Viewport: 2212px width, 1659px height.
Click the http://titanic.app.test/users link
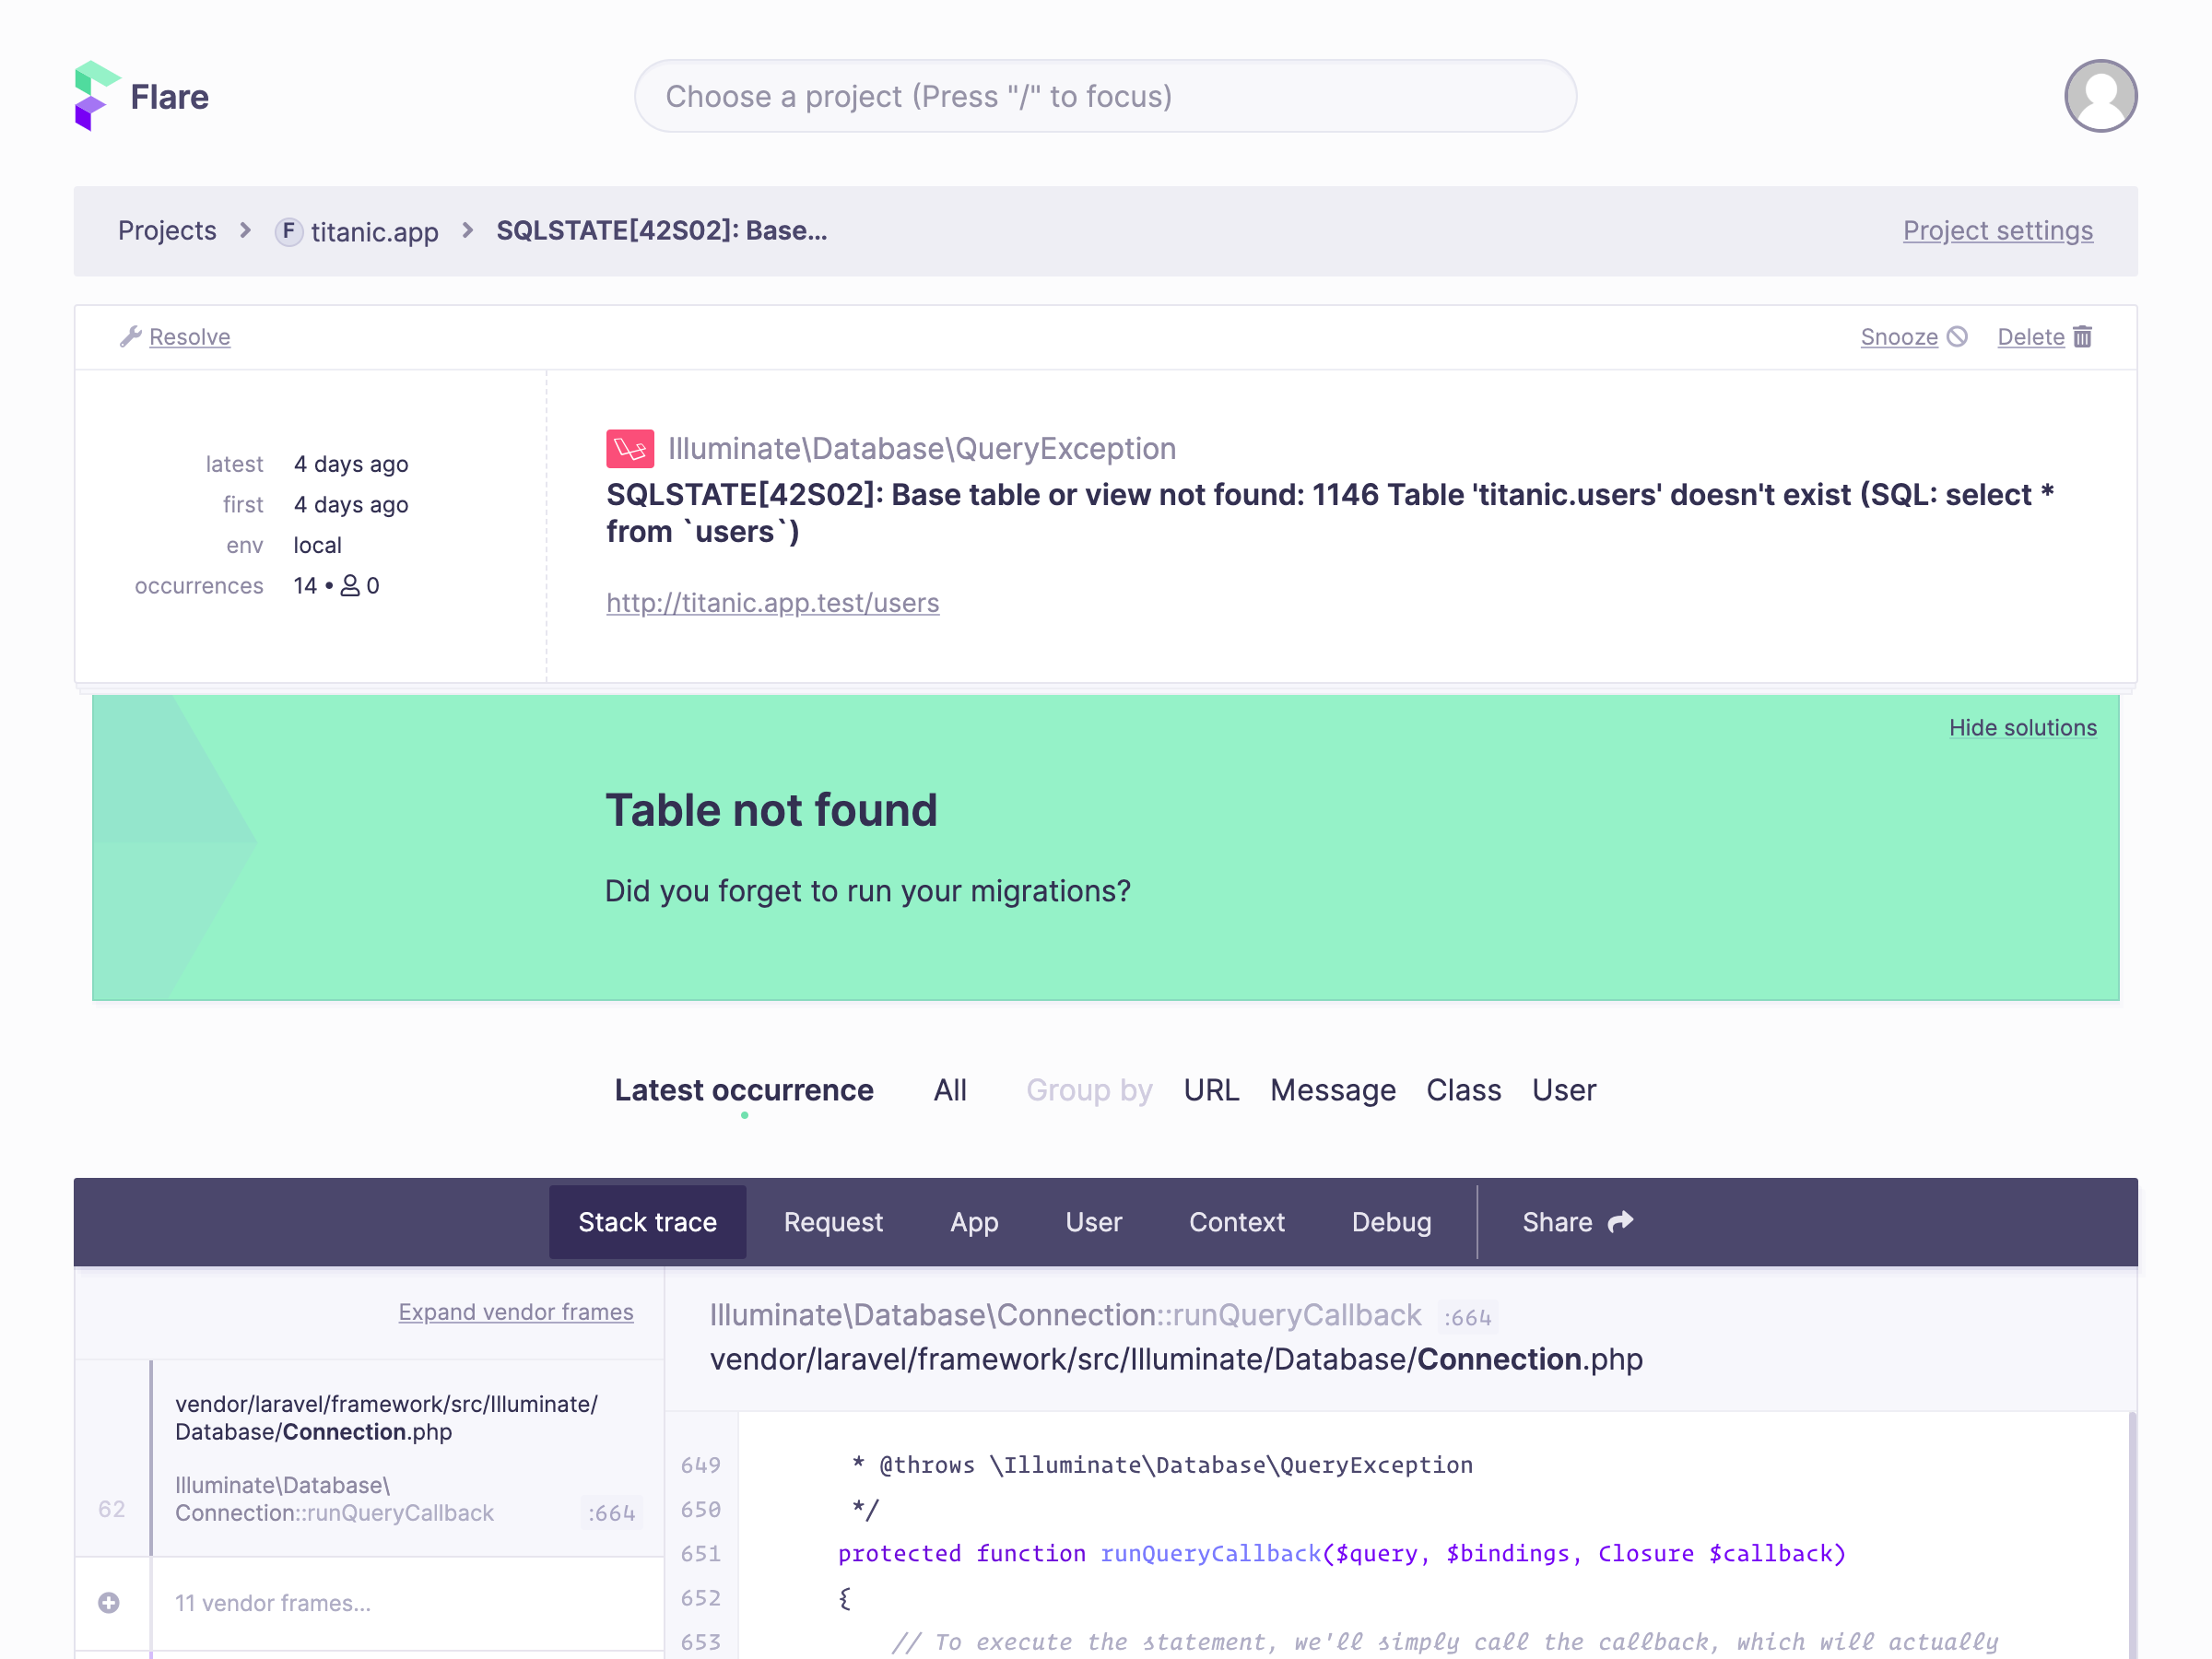(773, 603)
